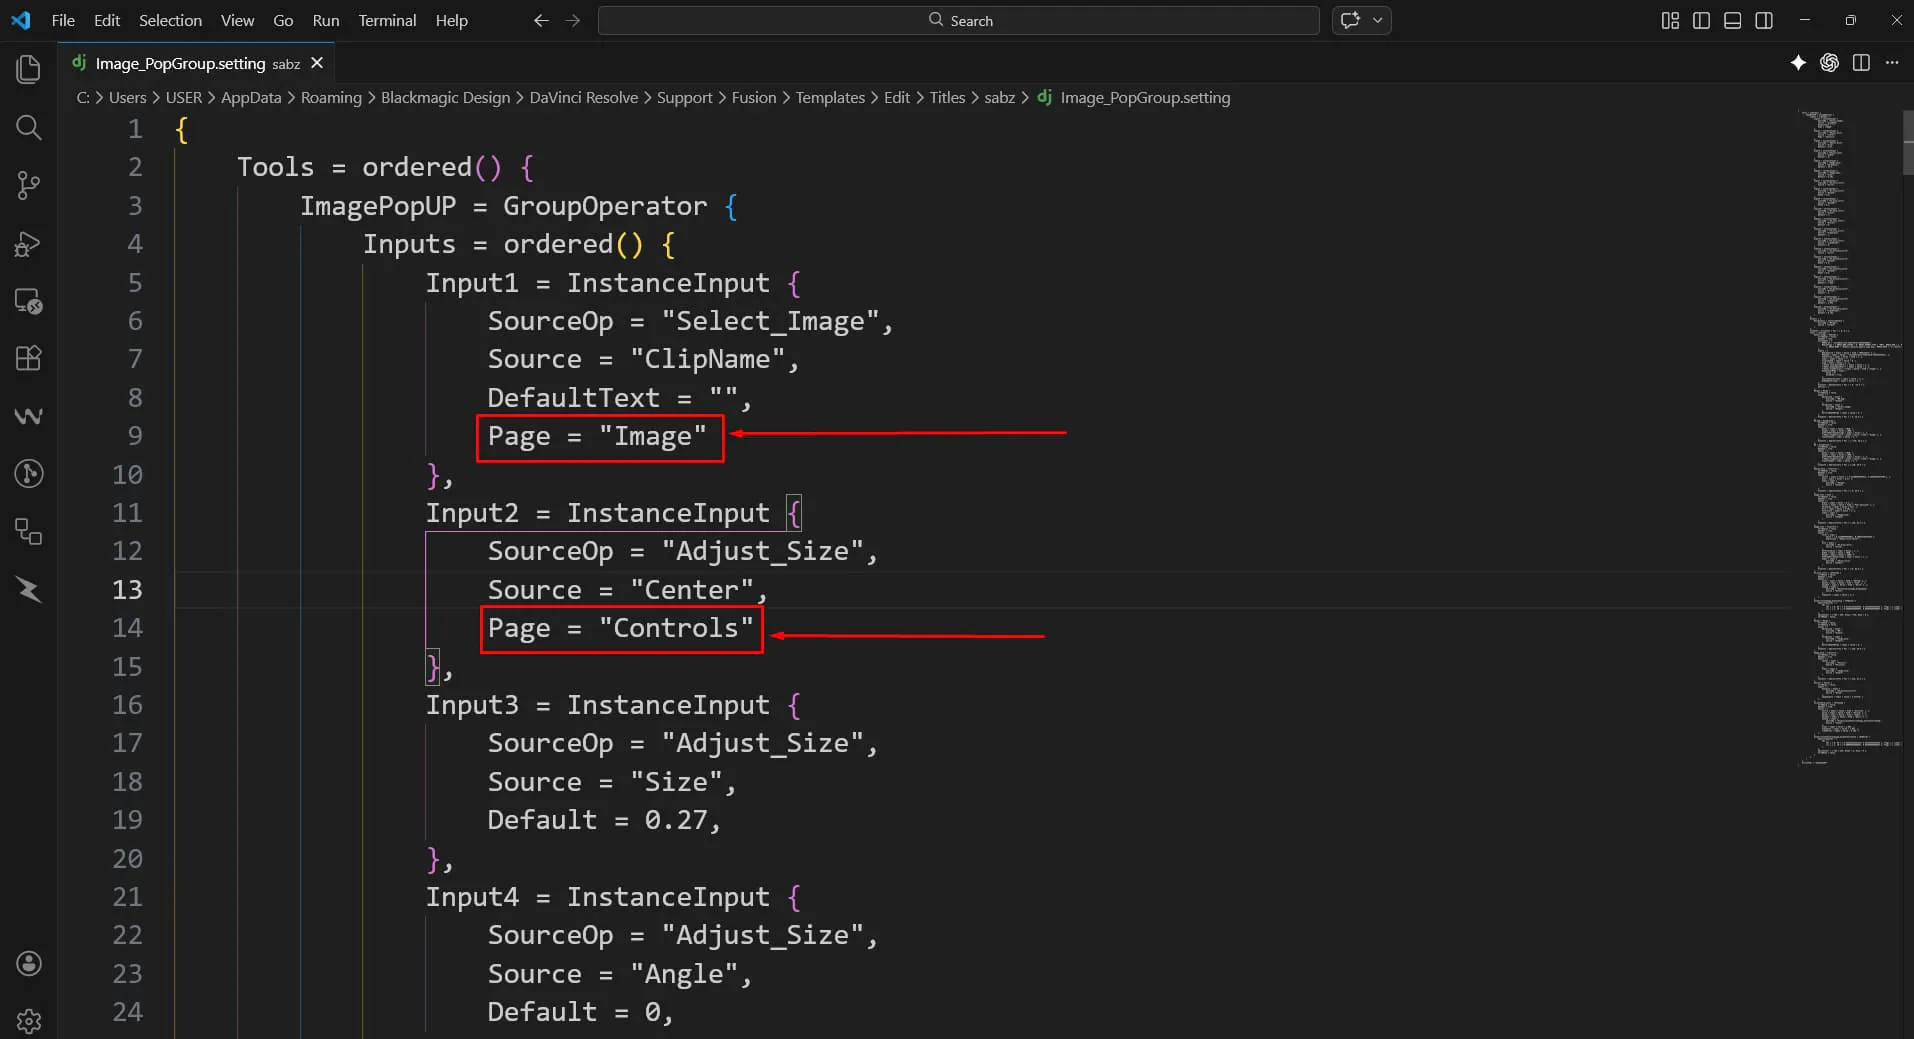The width and height of the screenshot is (1914, 1039).
Task: Click the W-shaped extension icon in activity bar
Action: [x=28, y=416]
